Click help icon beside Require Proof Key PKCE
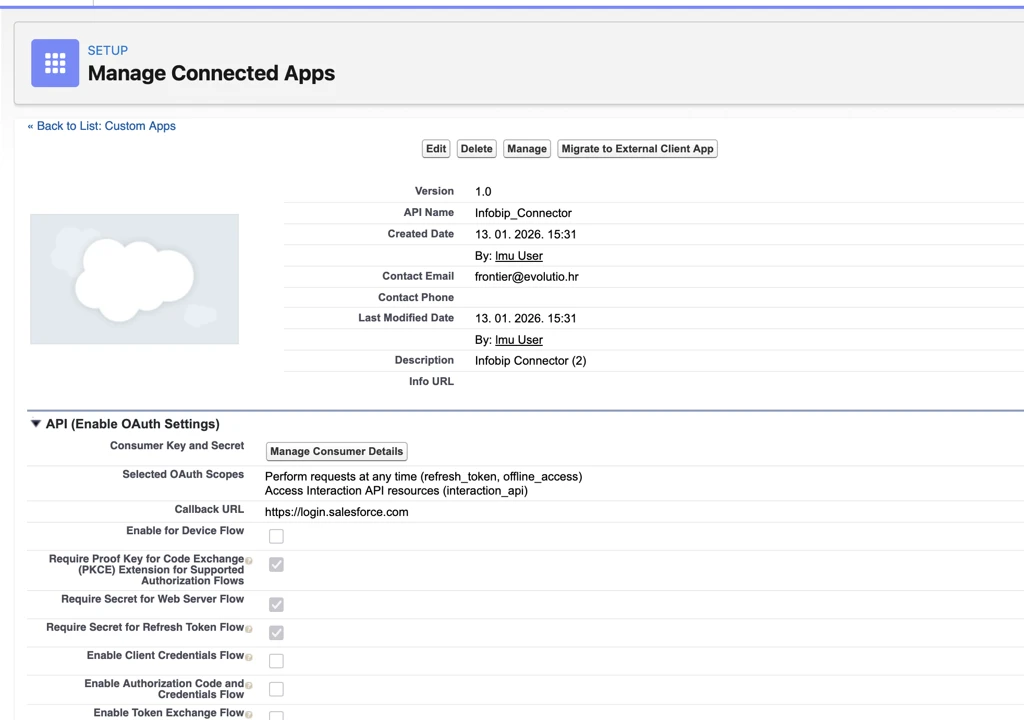 coord(249,561)
